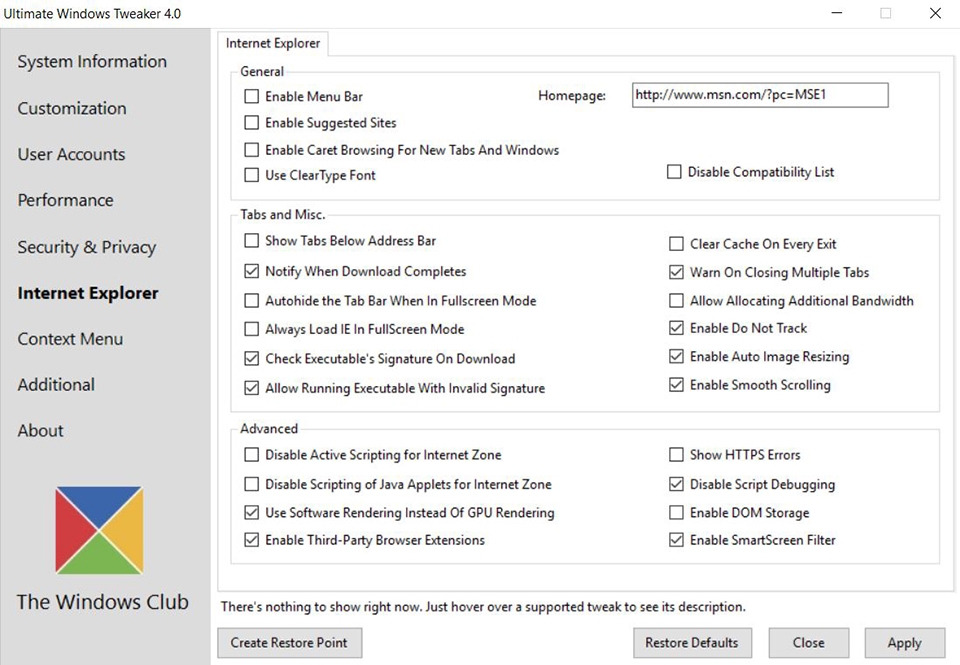Click the Restore Defaults button
Viewport: 960px width, 665px height.
click(692, 643)
